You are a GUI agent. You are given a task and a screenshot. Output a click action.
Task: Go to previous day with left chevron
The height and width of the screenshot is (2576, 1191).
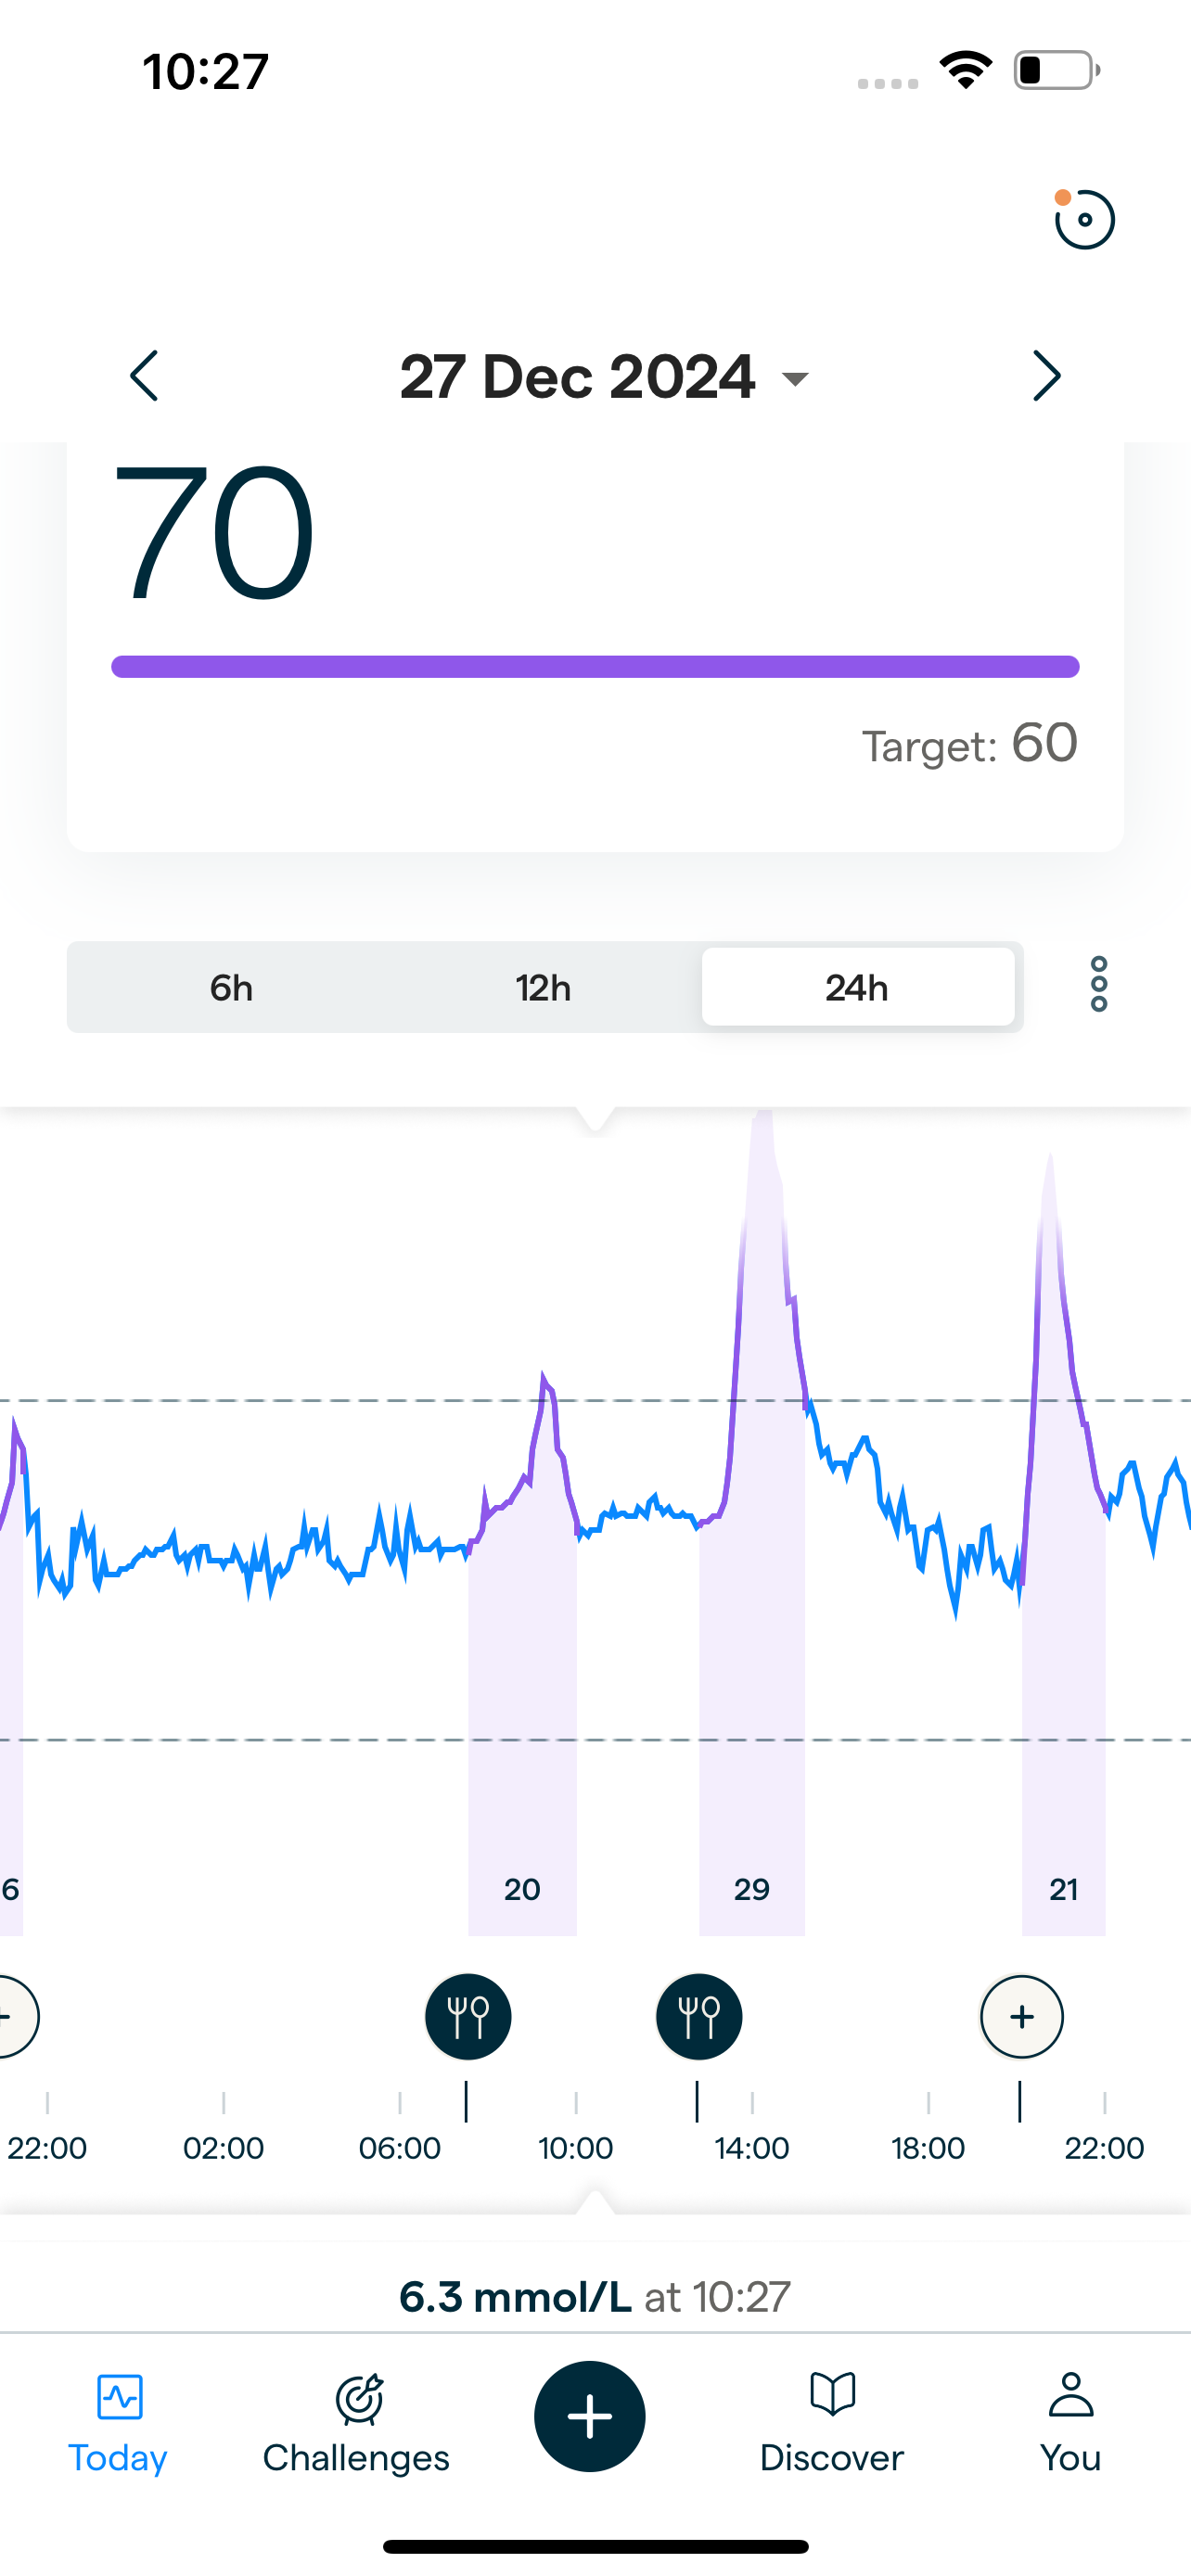pos(145,376)
